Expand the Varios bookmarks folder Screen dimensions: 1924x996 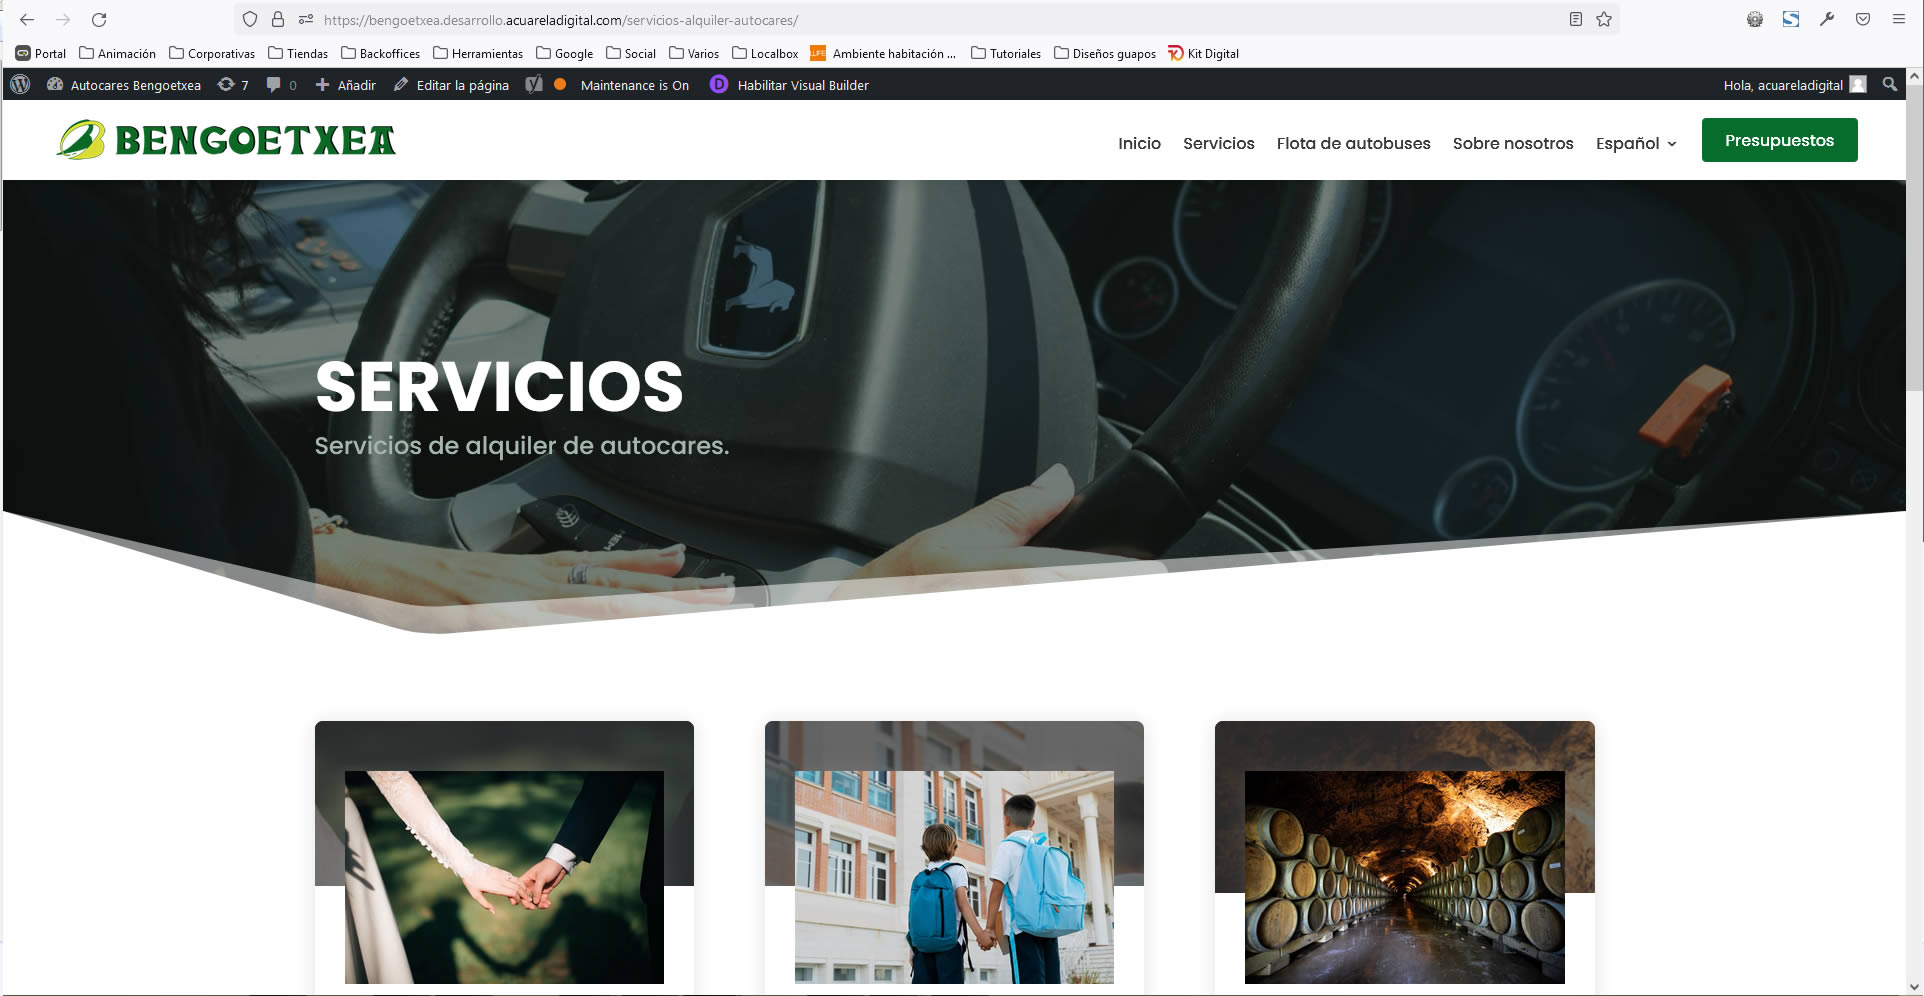[x=694, y=54]
